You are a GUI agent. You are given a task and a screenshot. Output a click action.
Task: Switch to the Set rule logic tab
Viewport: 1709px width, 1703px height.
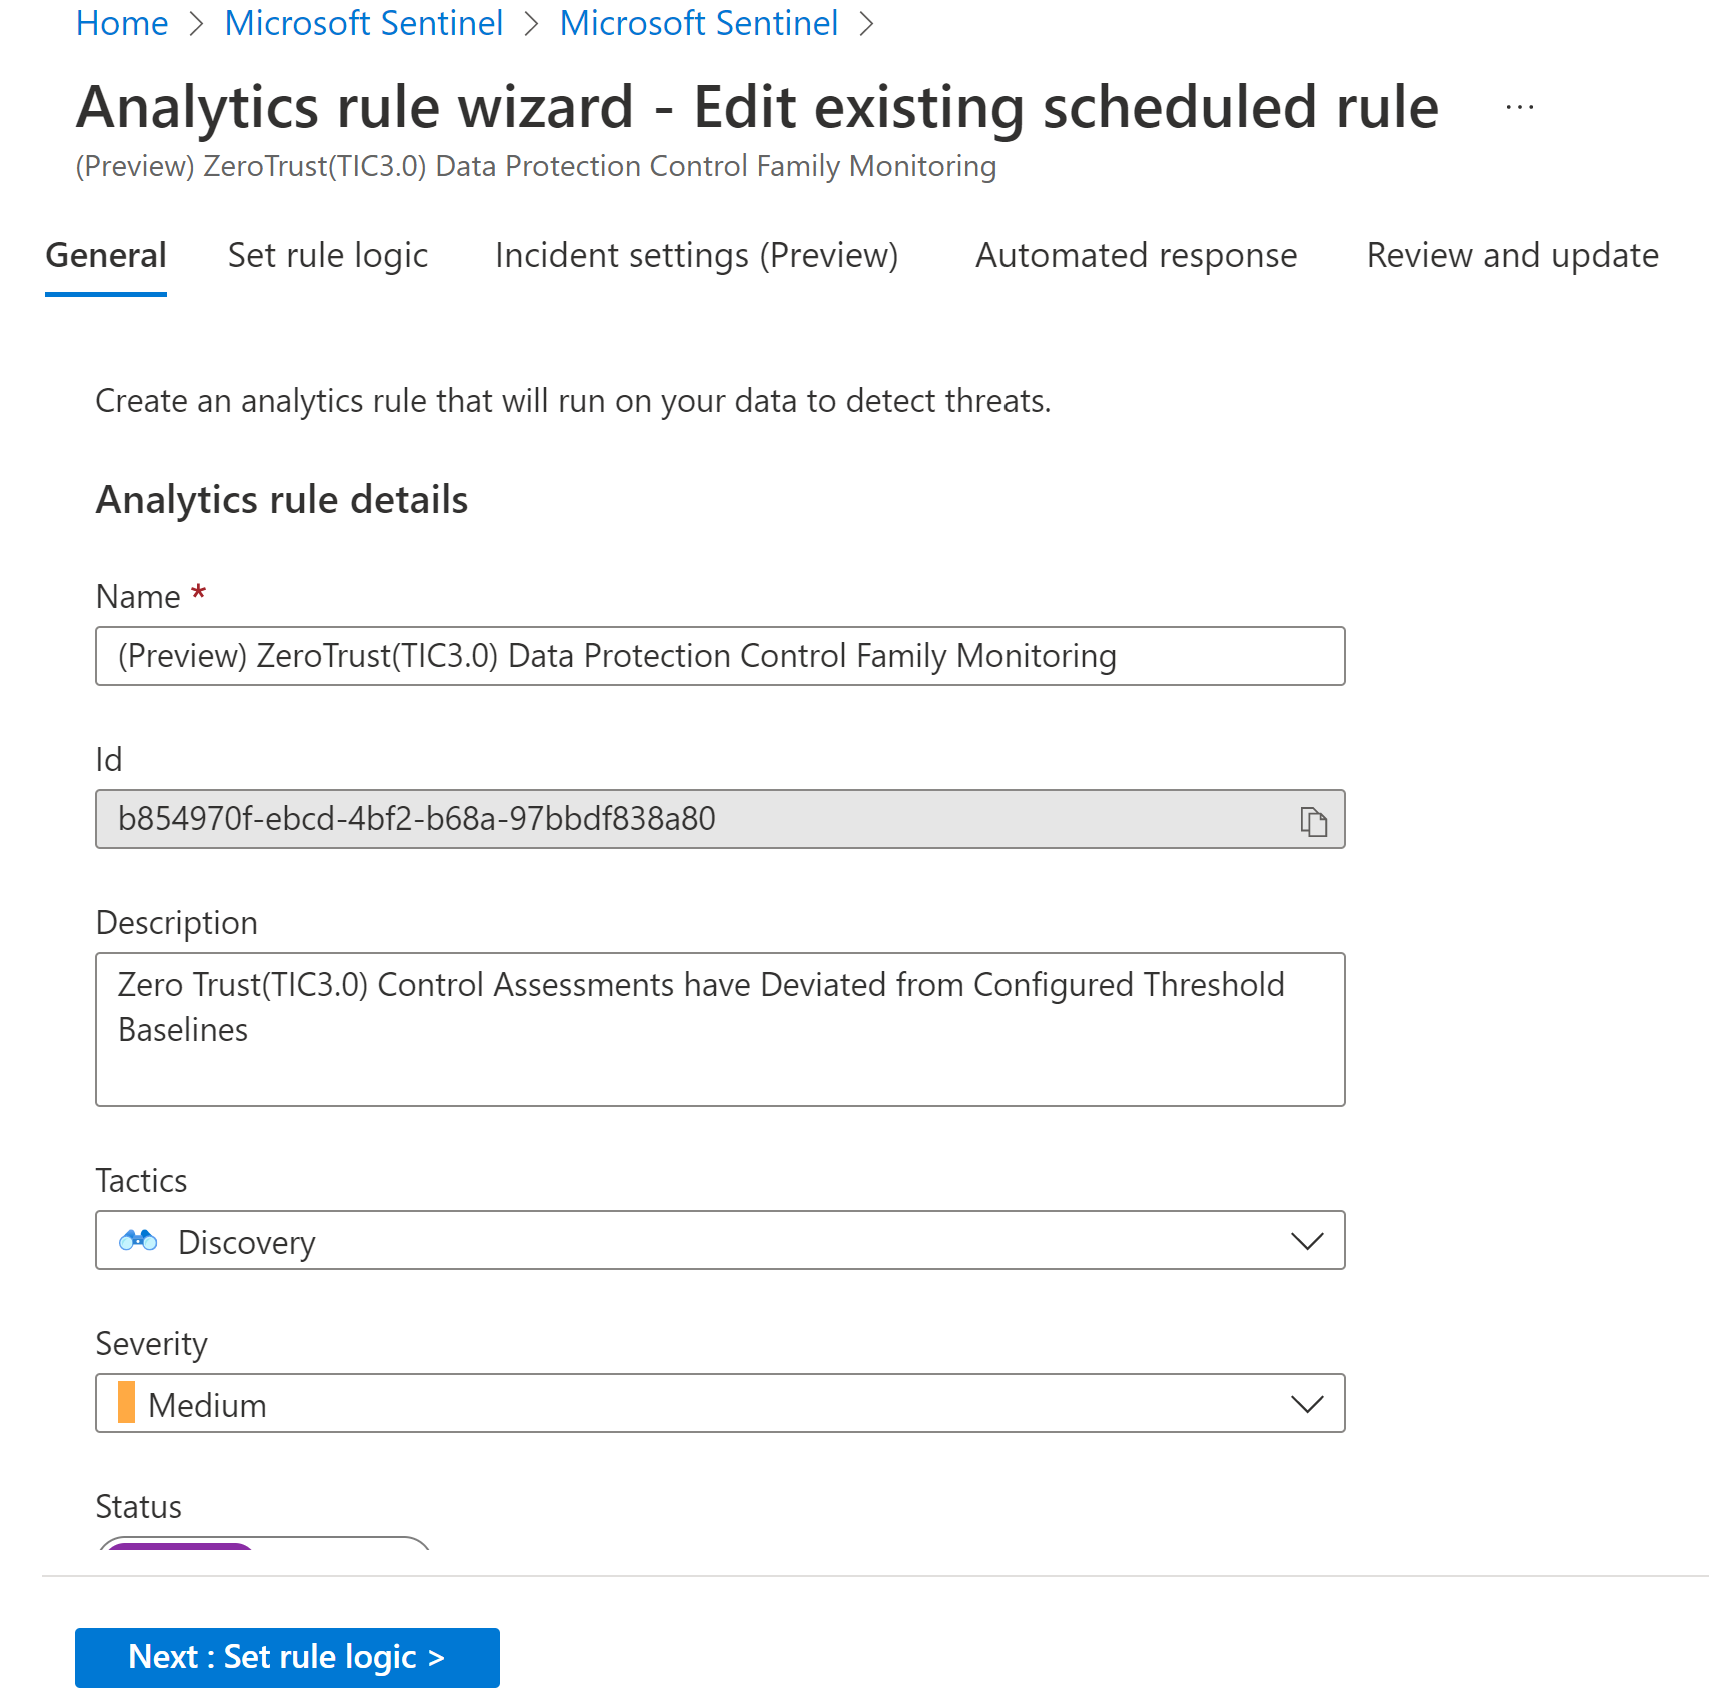pos(328,256)
